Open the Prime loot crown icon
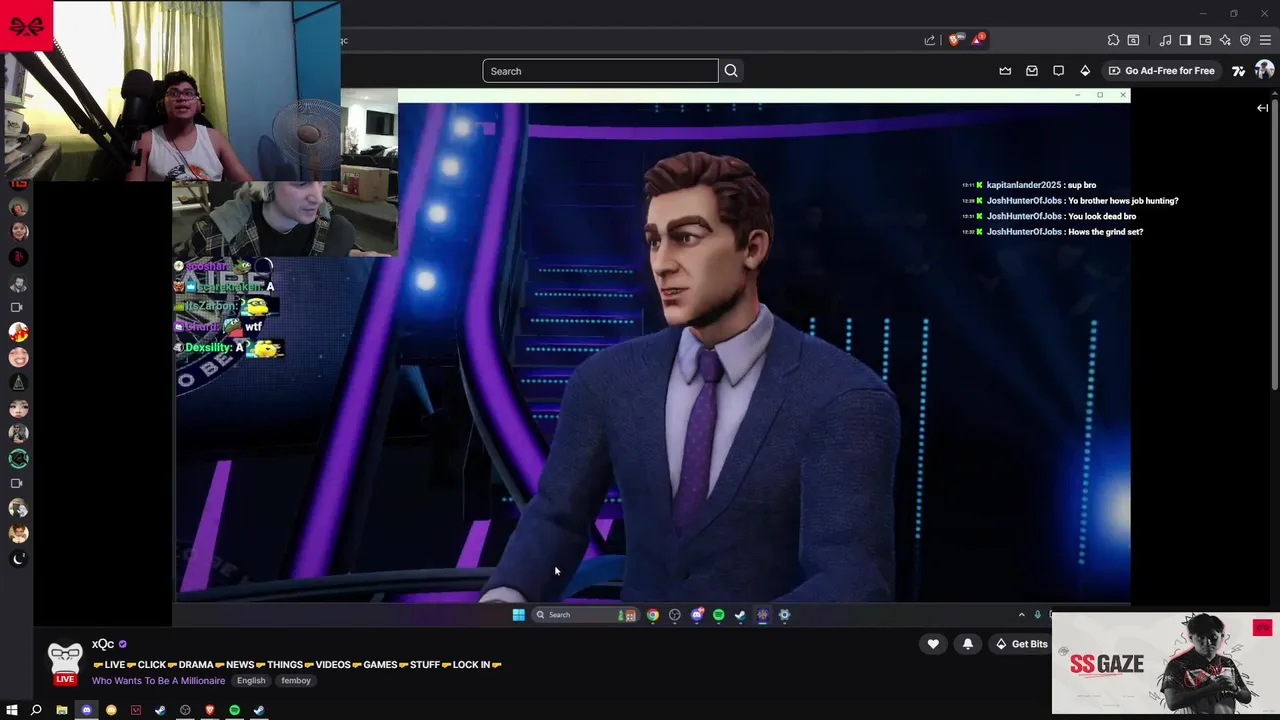Screen dimensions: 1280x720 pyautogui.click(x=1005, y=71)
